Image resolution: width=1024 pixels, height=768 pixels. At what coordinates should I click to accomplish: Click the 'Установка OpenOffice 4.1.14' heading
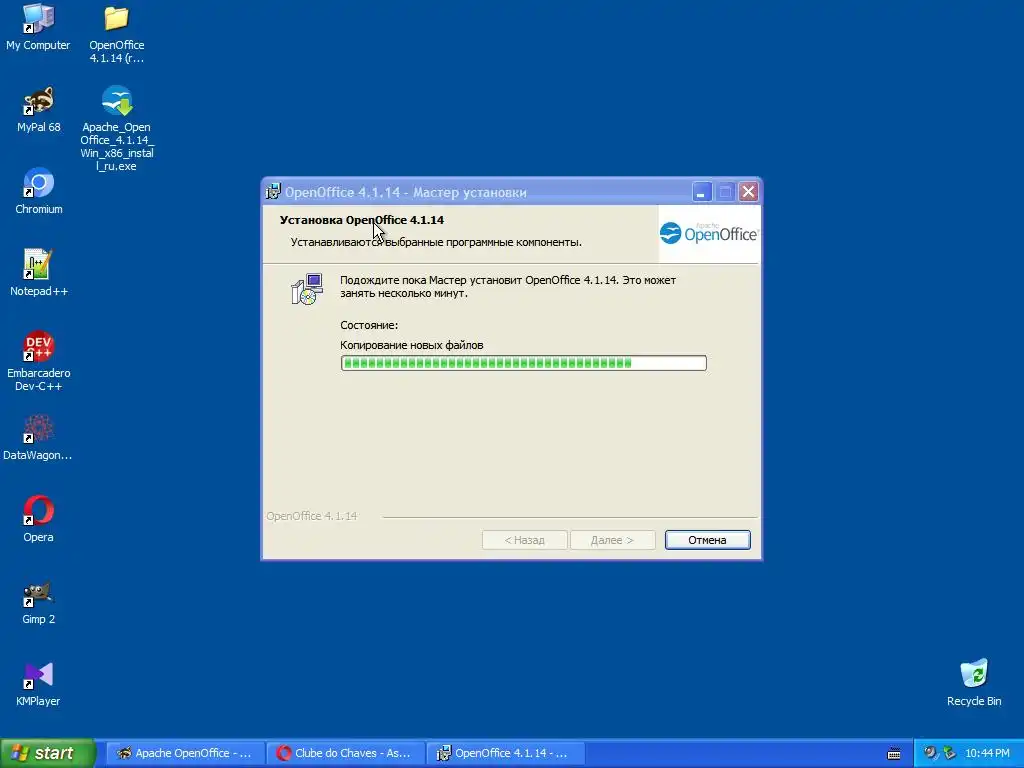click(x=362, y=220)
